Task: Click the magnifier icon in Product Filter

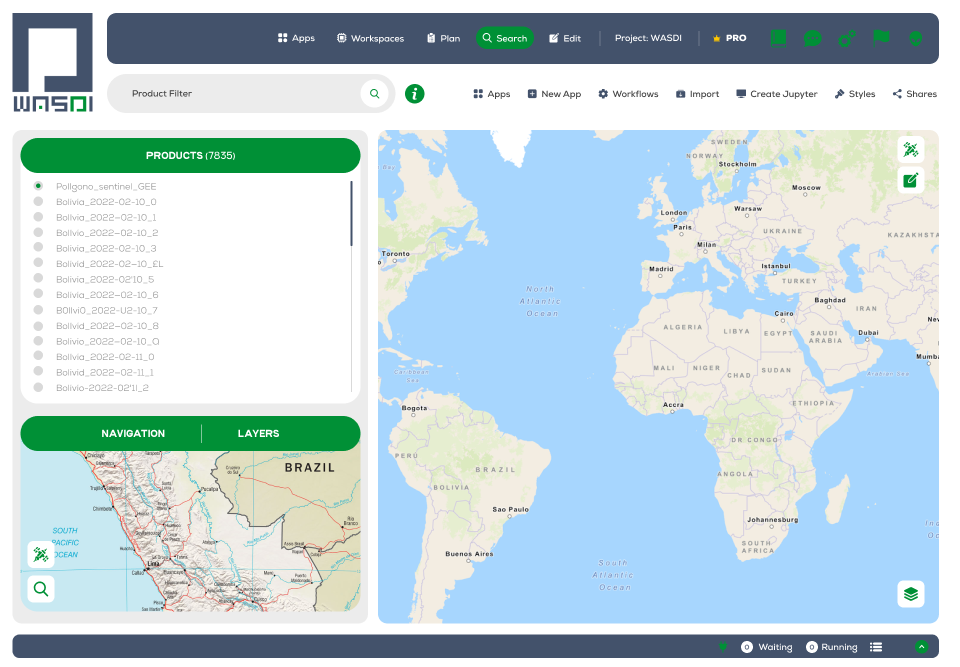Action: click(x=375, y=94)
